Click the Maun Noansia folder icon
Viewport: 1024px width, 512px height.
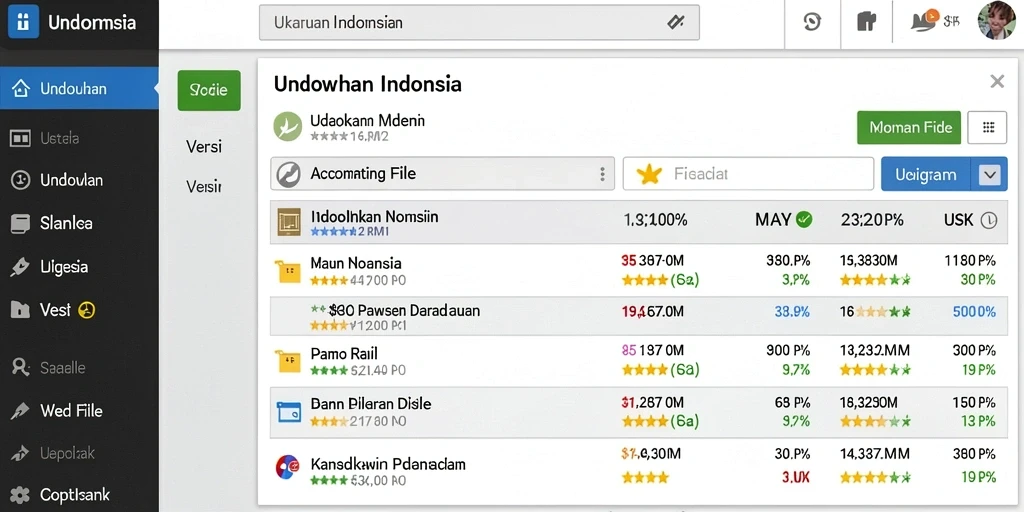coord(288,270)
